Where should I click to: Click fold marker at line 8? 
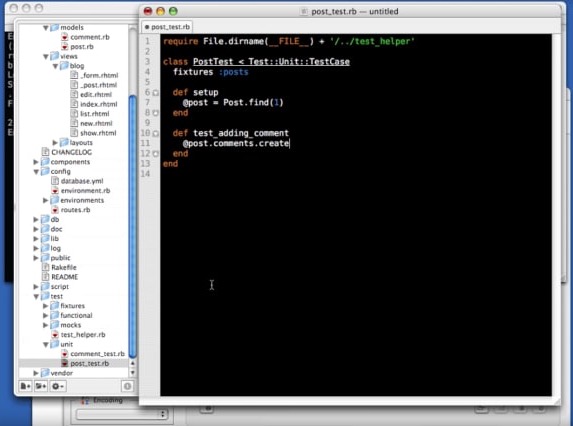156,113
